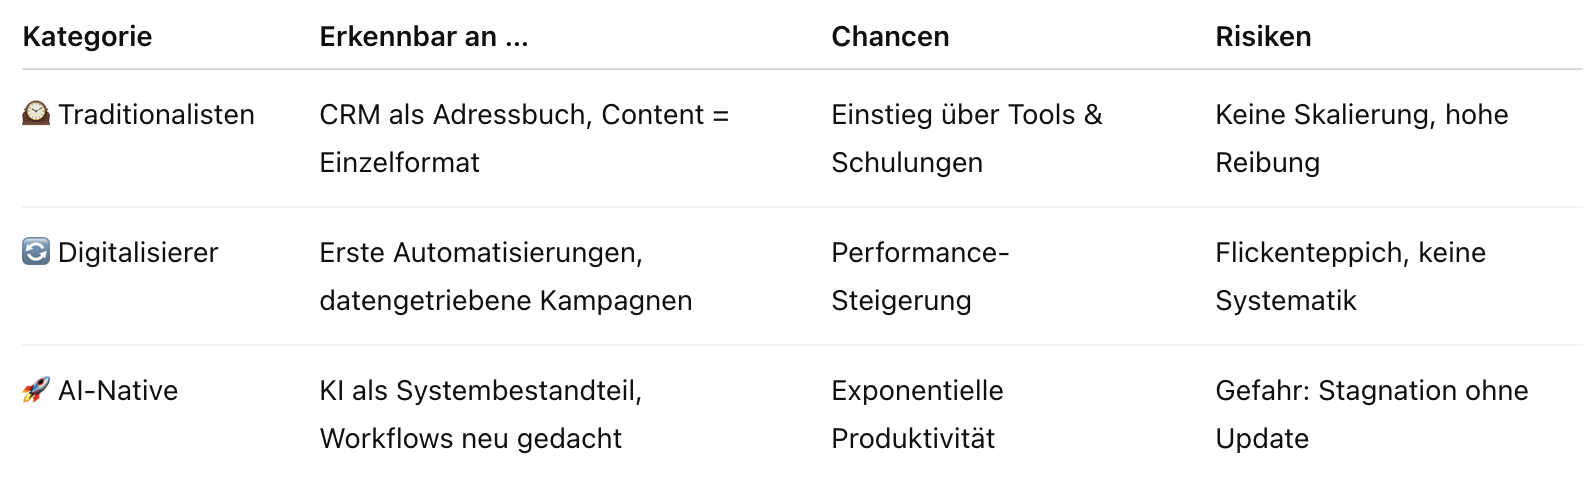Image resolution: width=1596 pixels, height=484 pixels.
Task: Click the Risiken column header
Action: 1263,37
